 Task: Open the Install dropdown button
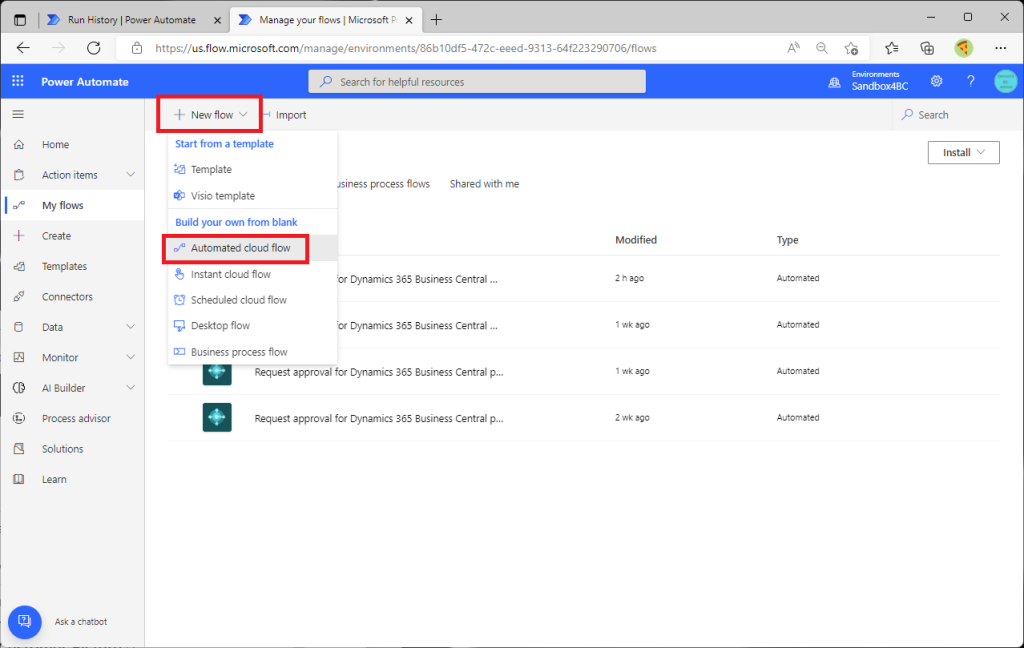tap(963, 152)
